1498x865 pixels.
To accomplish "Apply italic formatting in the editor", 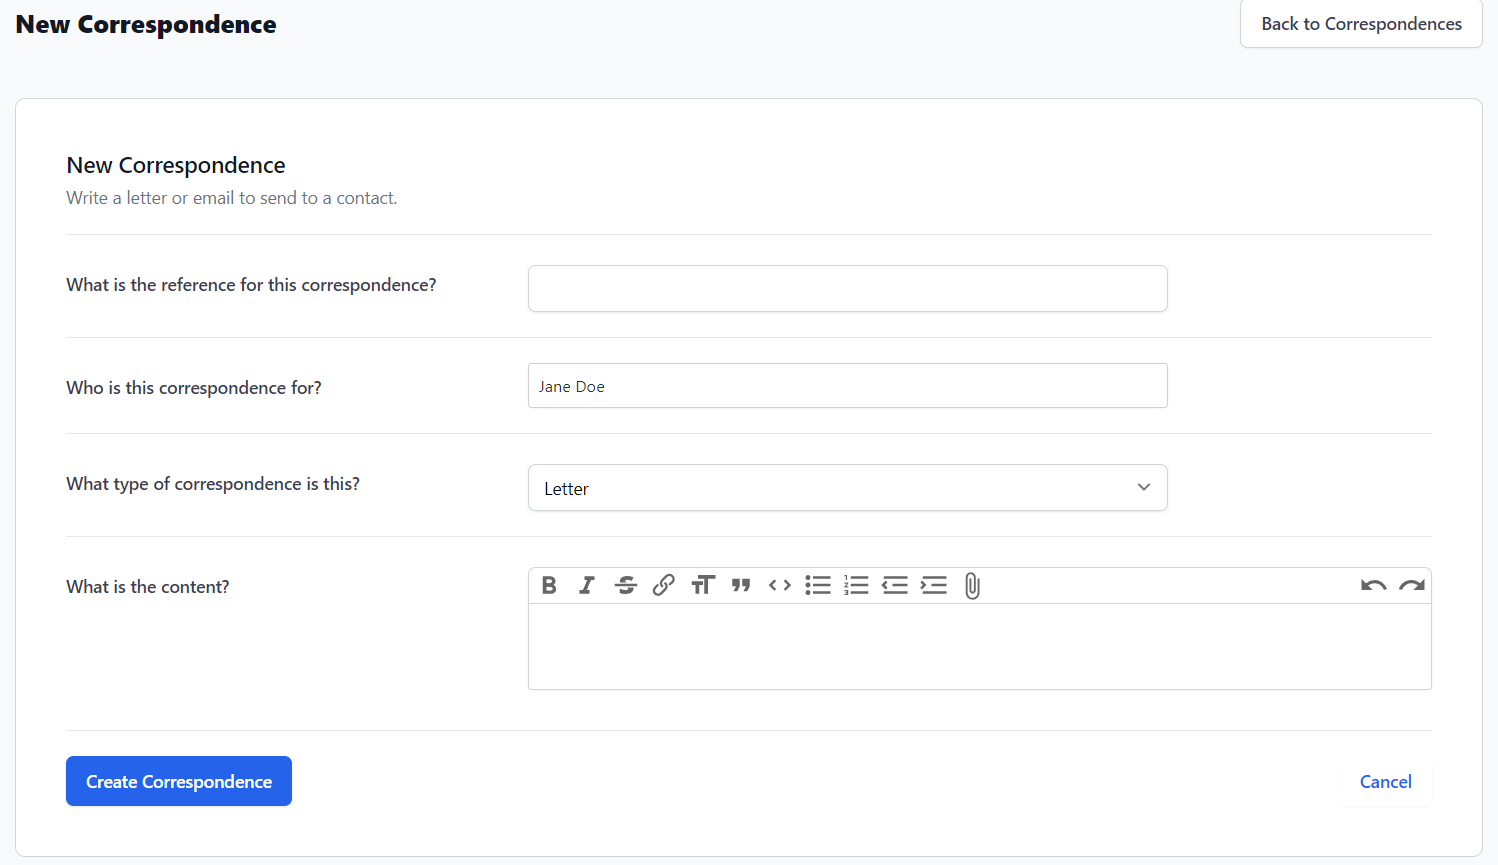I will pyautogui.click(x=587, y=585).
